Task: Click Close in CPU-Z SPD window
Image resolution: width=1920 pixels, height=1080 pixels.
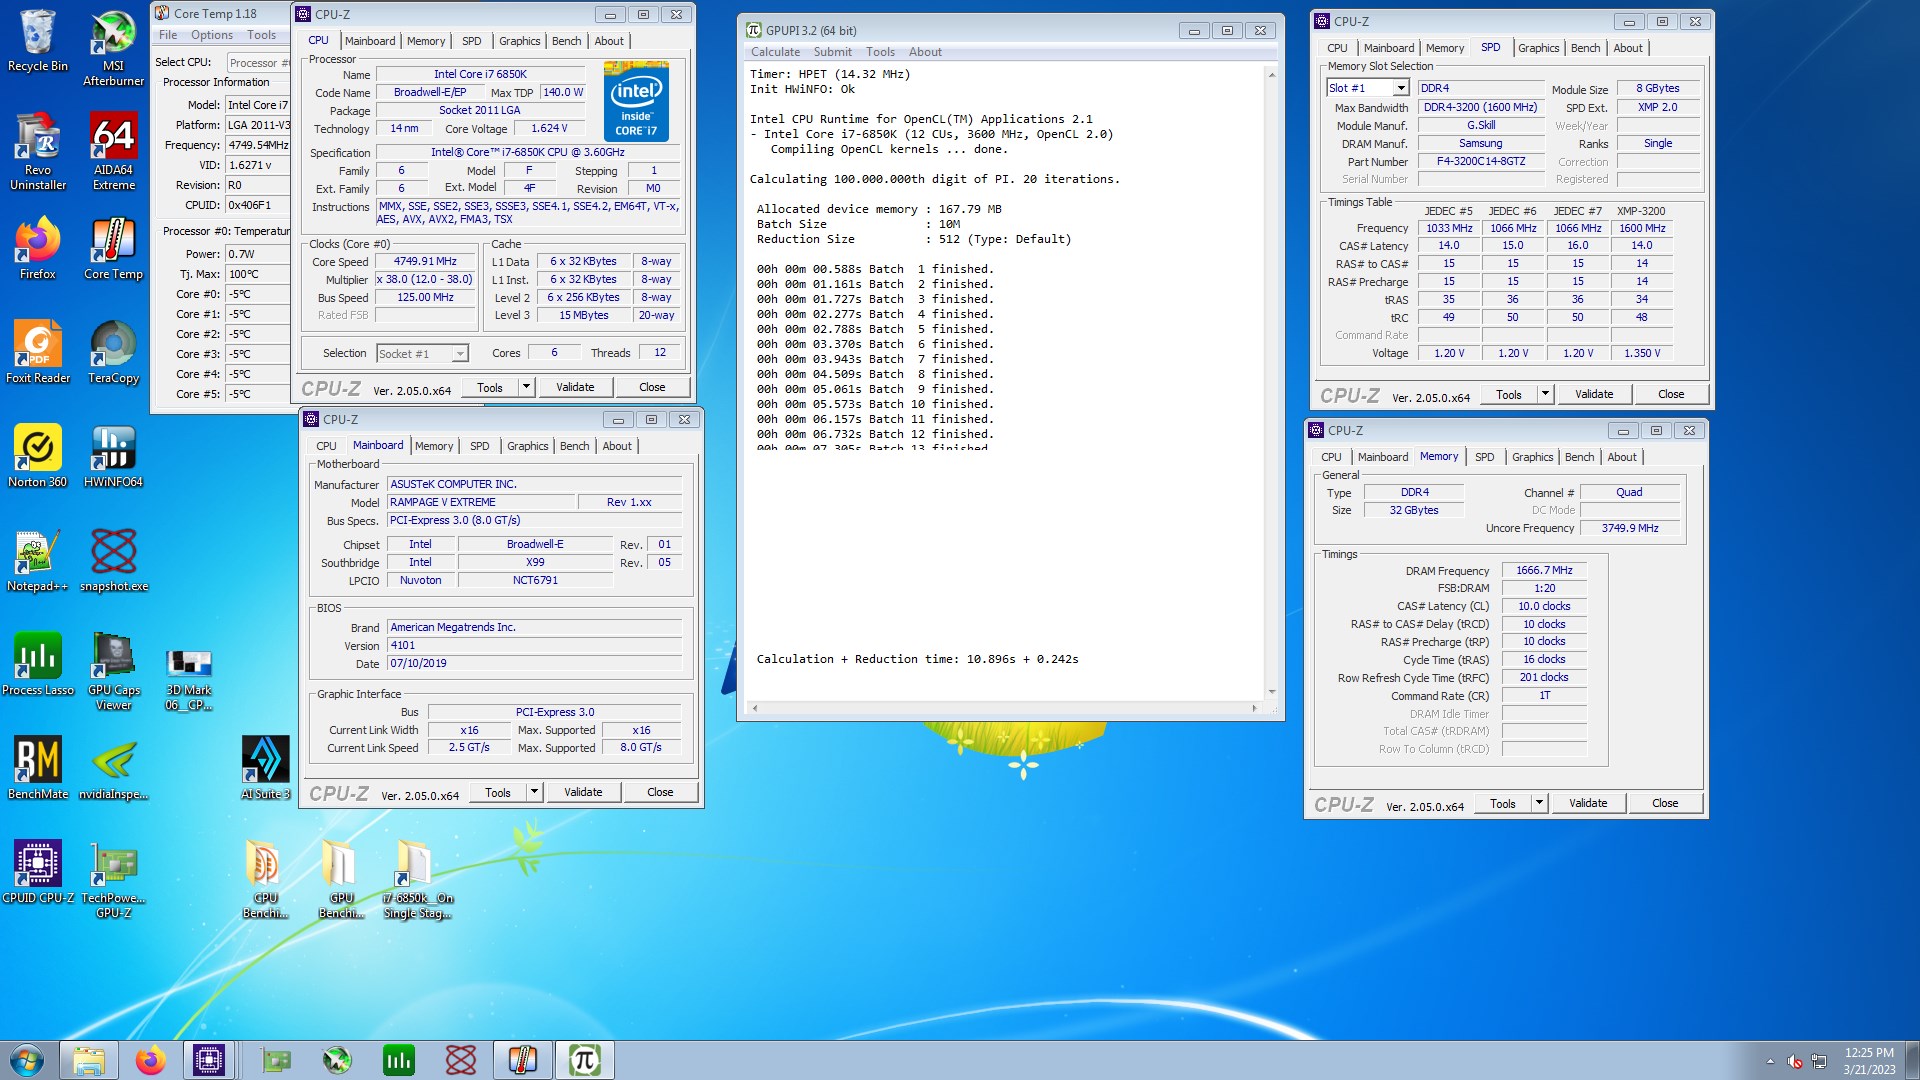Action: point(1671,394)
